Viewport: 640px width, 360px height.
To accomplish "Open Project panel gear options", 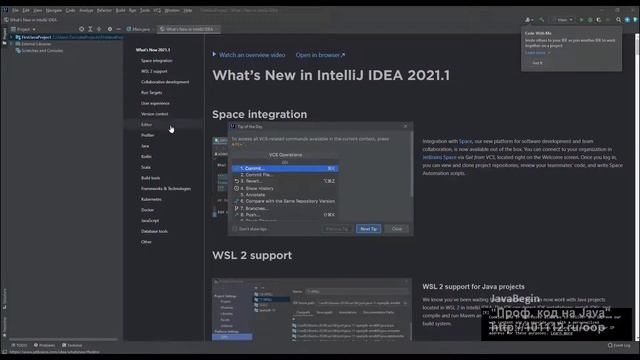I will click(x=110, y=29).
